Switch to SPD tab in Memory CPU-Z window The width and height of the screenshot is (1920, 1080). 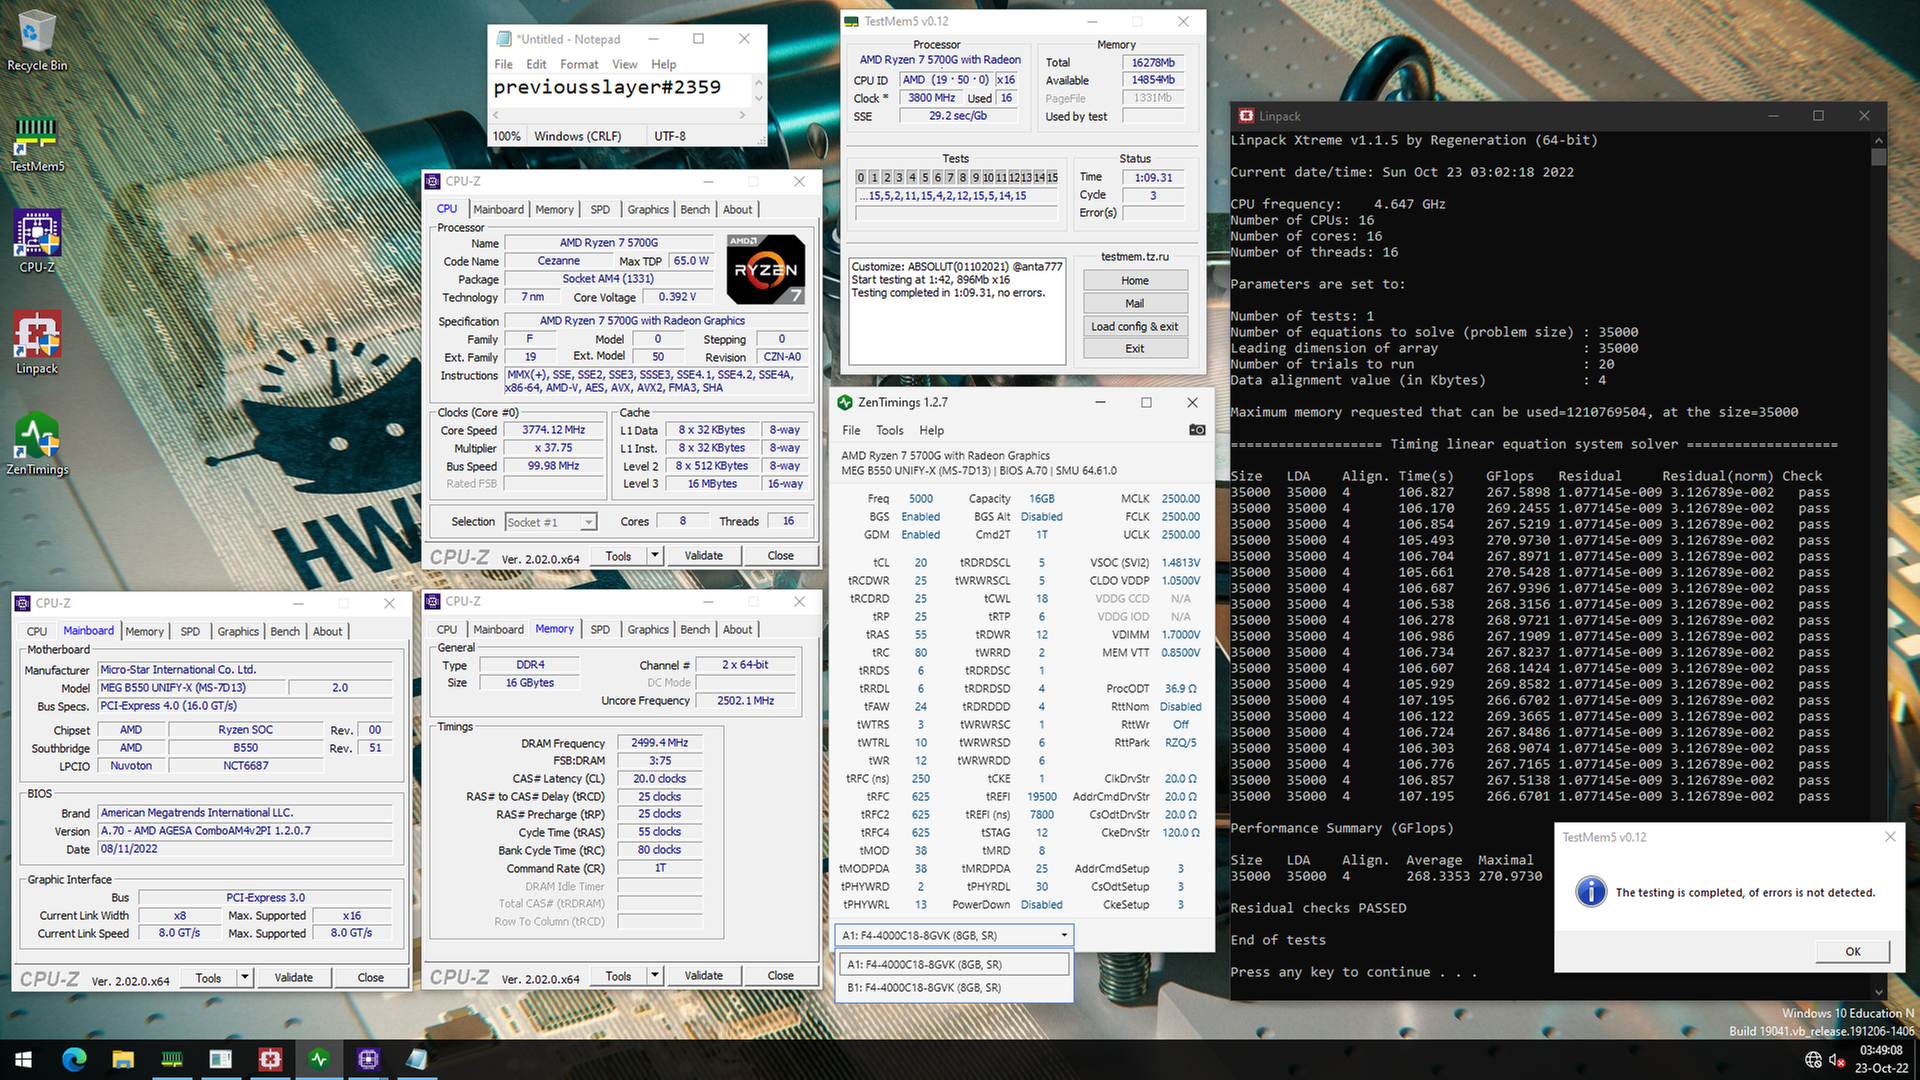(x=600, y=629)
